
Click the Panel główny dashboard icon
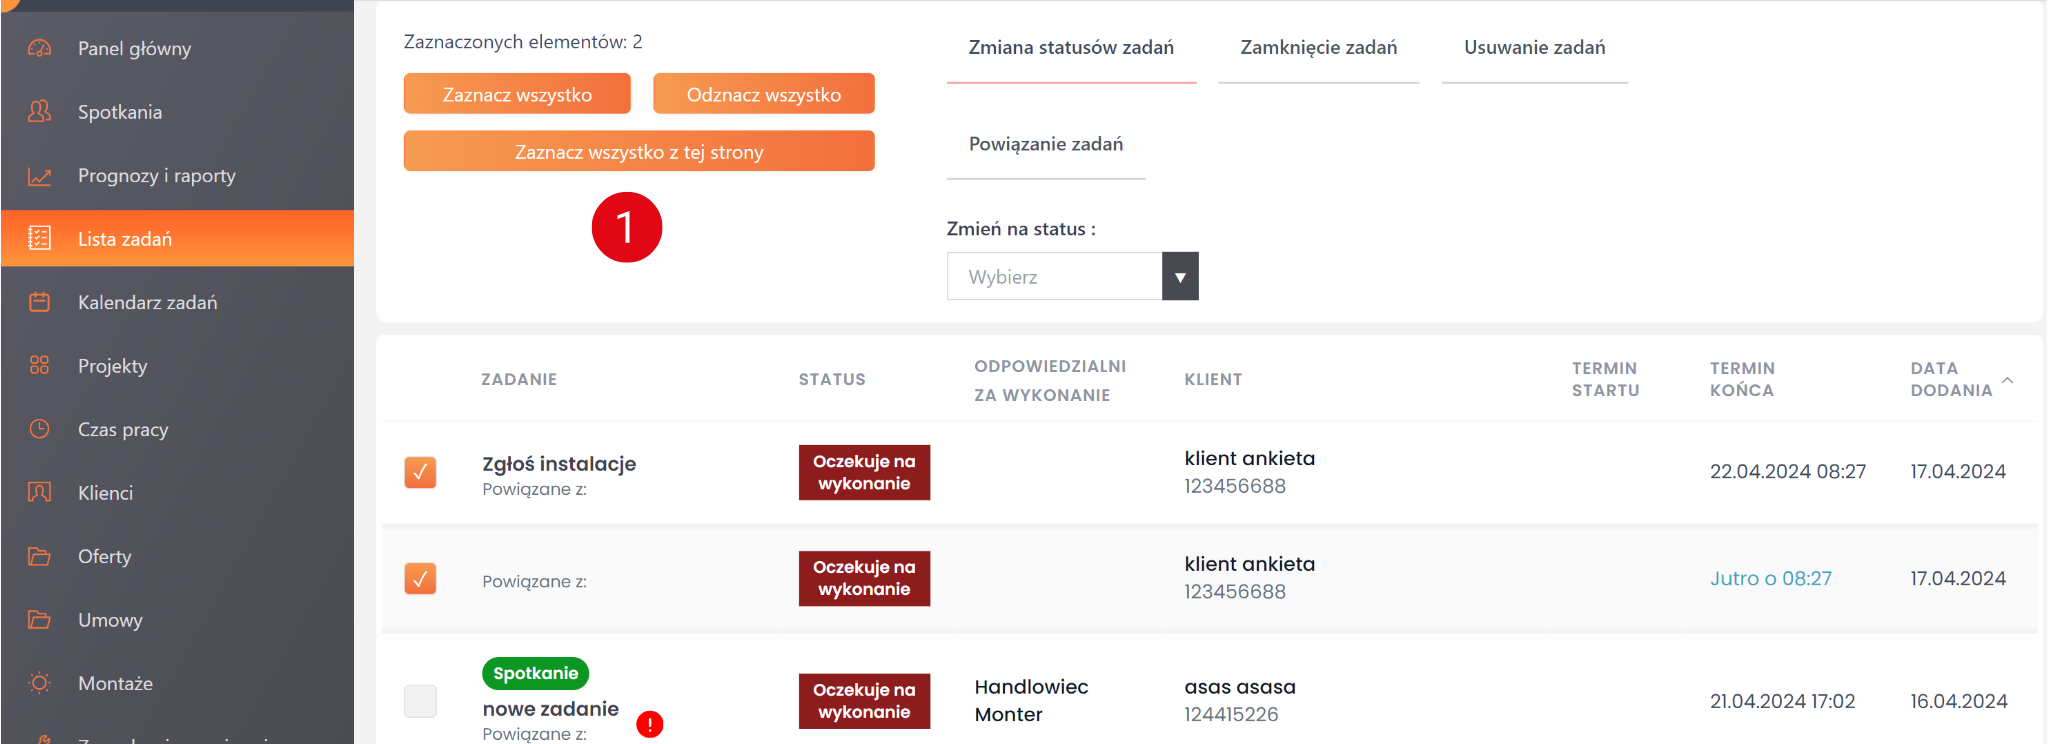[x=39, y=48]
